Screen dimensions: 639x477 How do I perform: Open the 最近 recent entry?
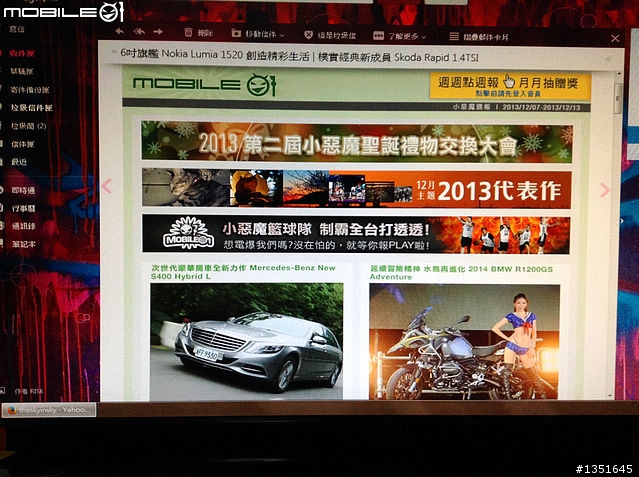click(19, 162)
